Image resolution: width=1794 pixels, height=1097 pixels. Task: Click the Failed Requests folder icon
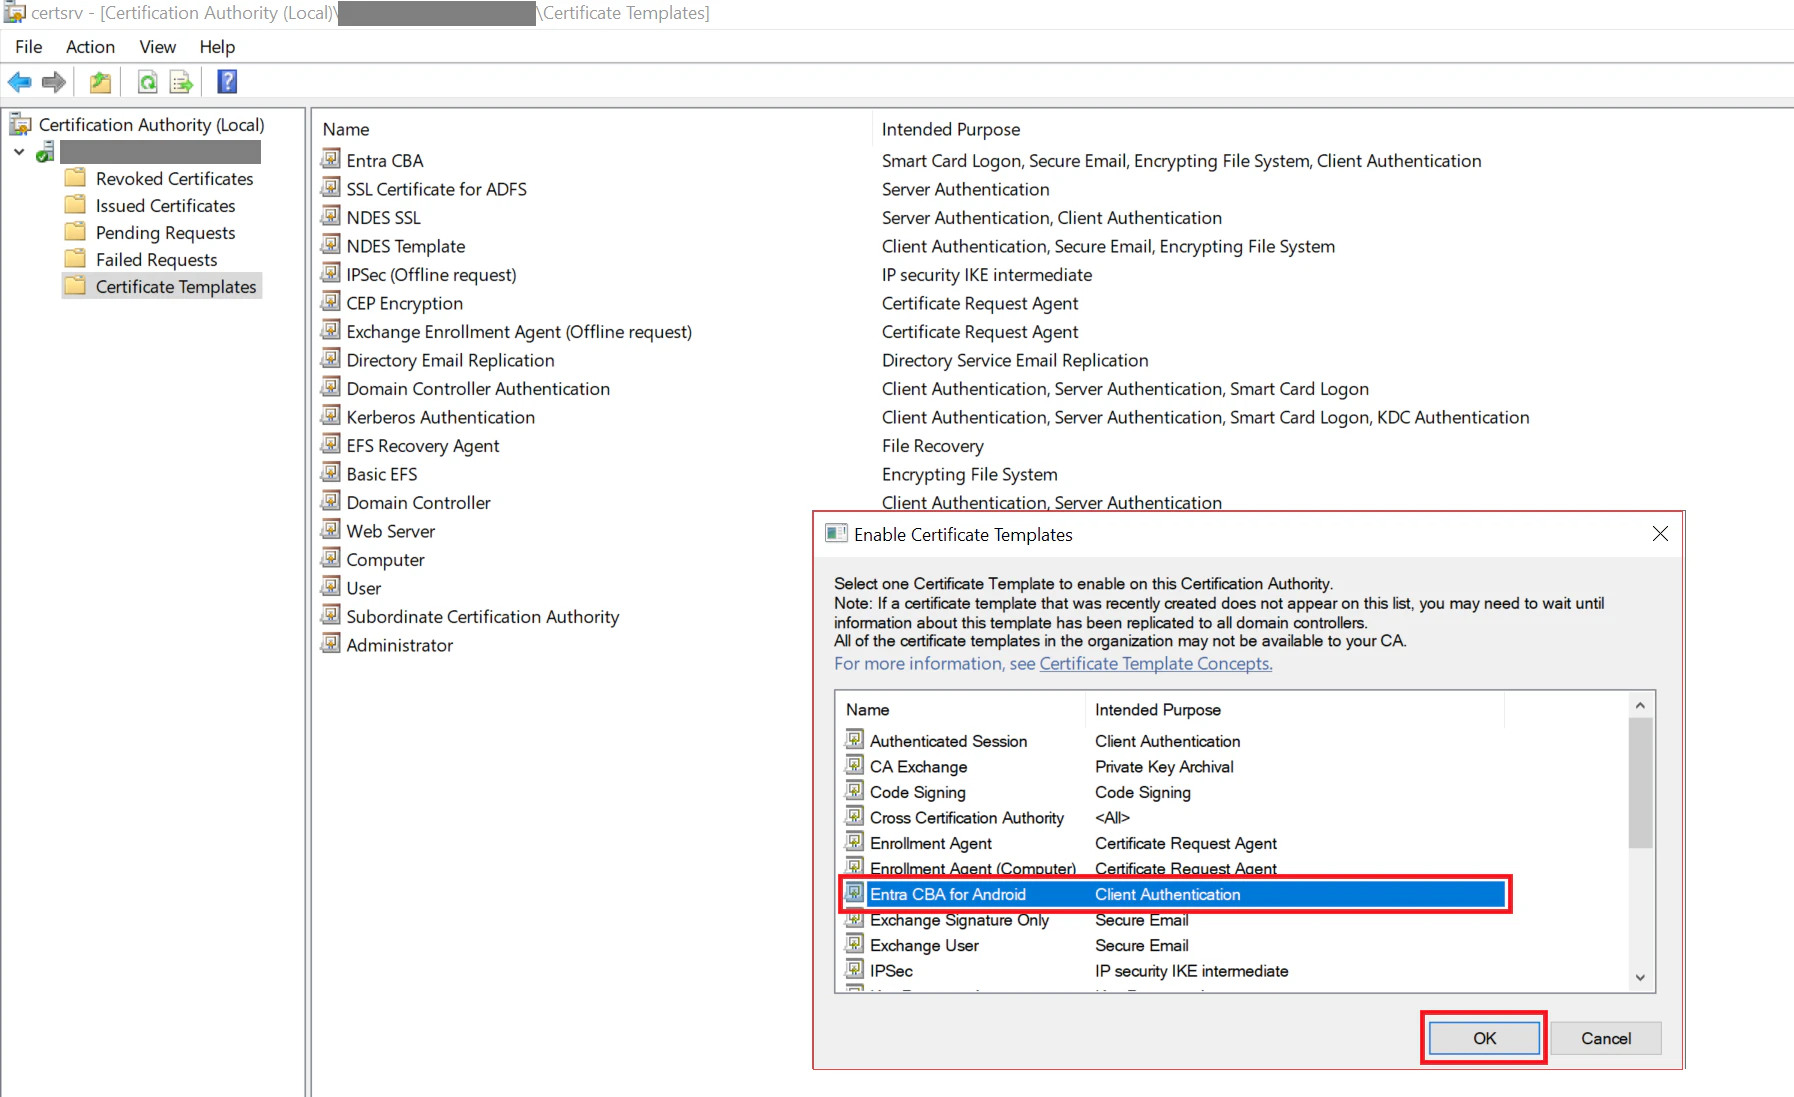click(75, 259)
